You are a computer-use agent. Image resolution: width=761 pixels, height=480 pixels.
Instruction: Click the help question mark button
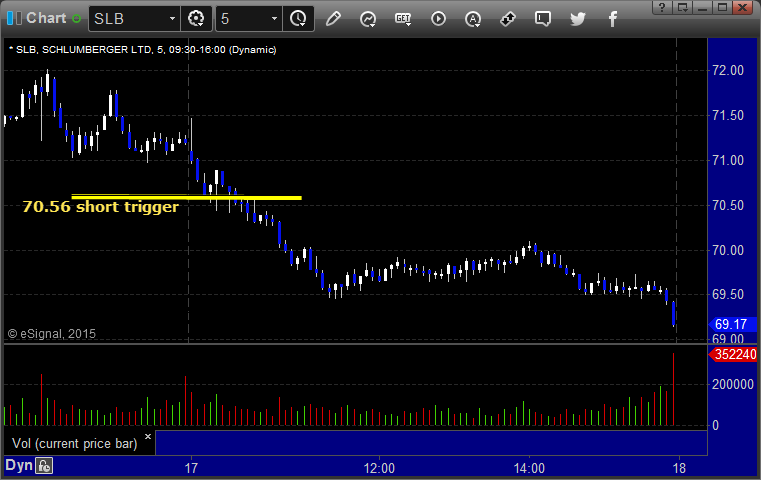[x=662, y=7]
